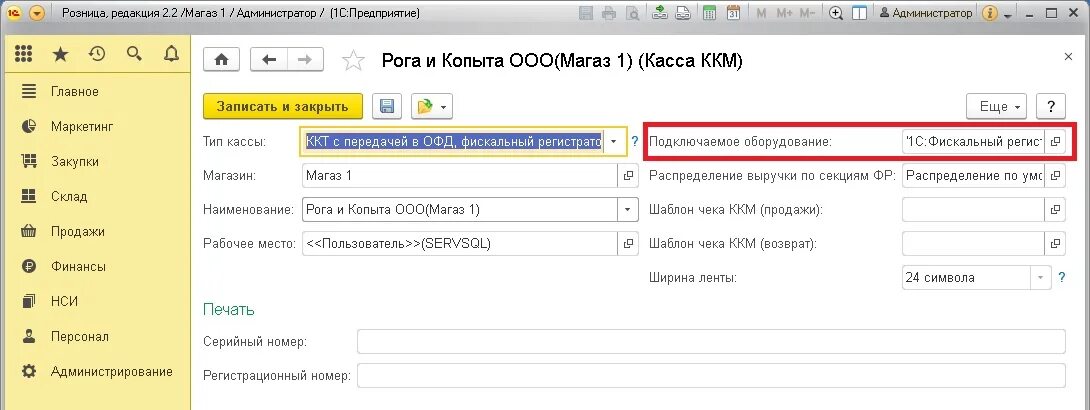Go to Закупки section
This screenshot has width=1090, height=410.
(74, 161)
